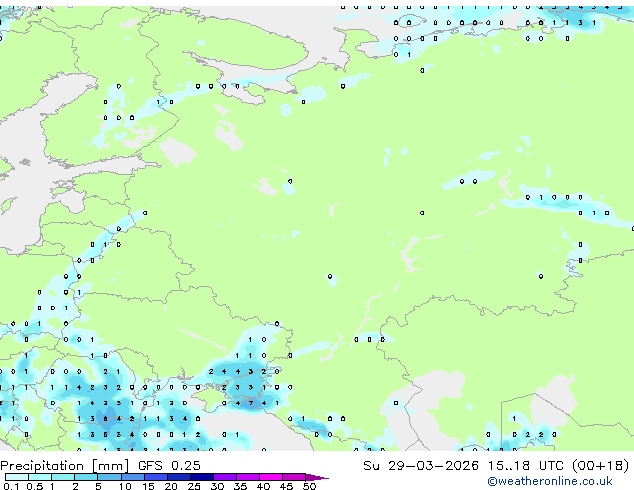Click the '25' legend scale label

click(x=194, y=486)
